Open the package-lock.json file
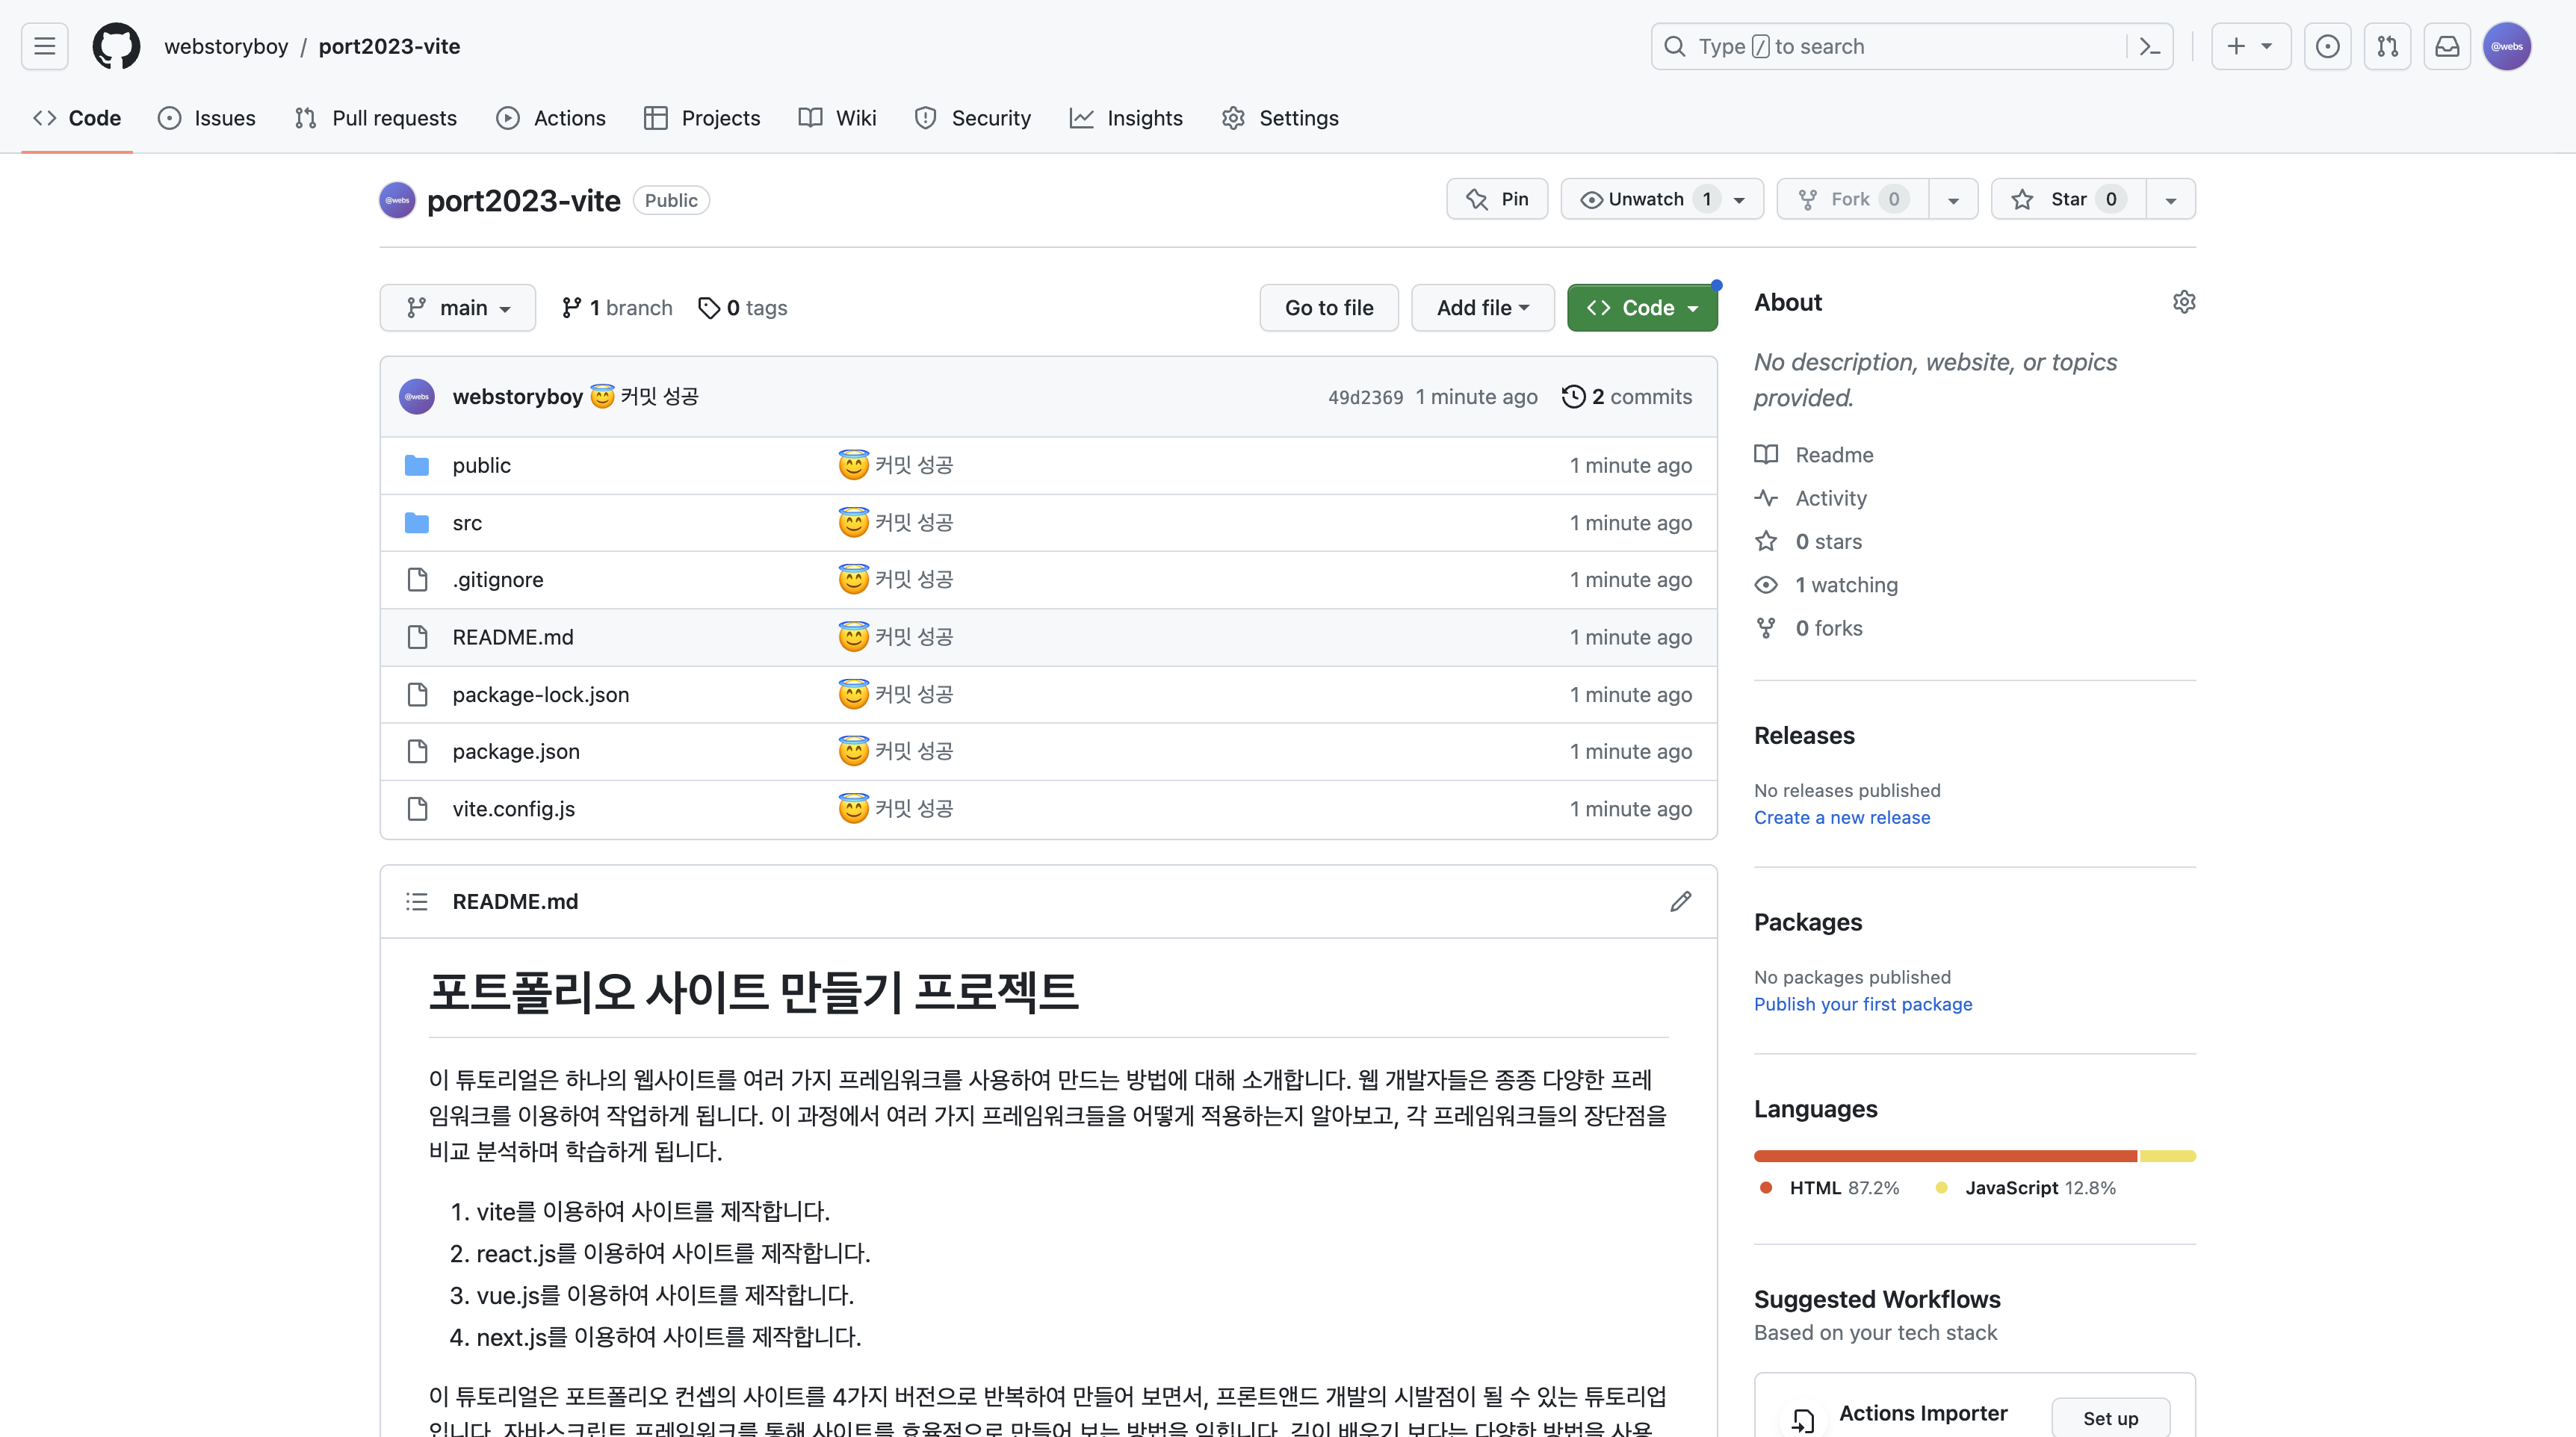 pos(540,695)
